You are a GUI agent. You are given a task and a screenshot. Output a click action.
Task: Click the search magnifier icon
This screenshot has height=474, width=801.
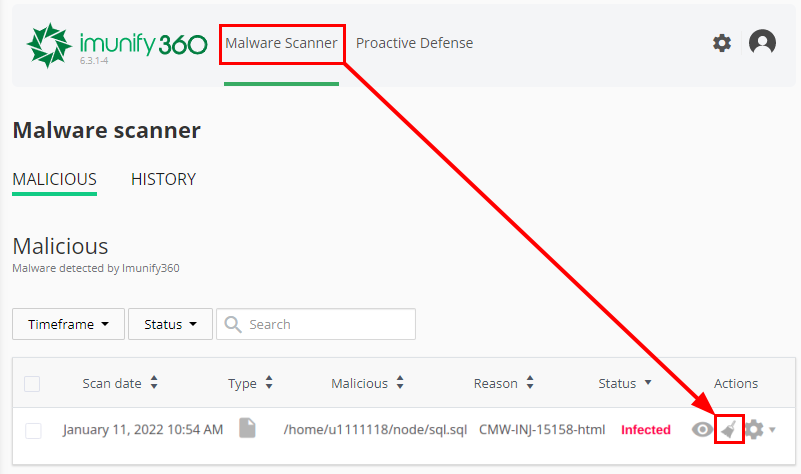click(x=233, y=324)
